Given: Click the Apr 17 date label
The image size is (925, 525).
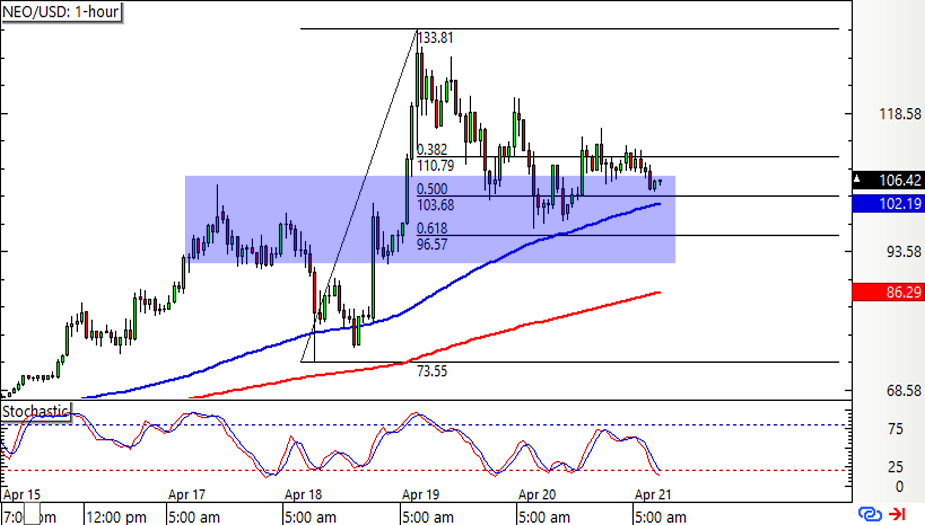Looking at the screenshot, I should [187, 494].
